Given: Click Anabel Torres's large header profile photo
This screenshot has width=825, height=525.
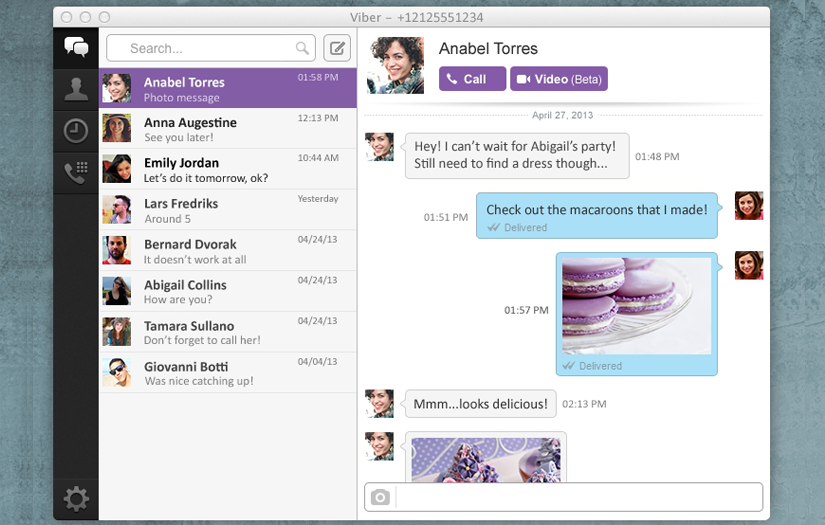Looking at the screenshot, I should coord(395,65).
